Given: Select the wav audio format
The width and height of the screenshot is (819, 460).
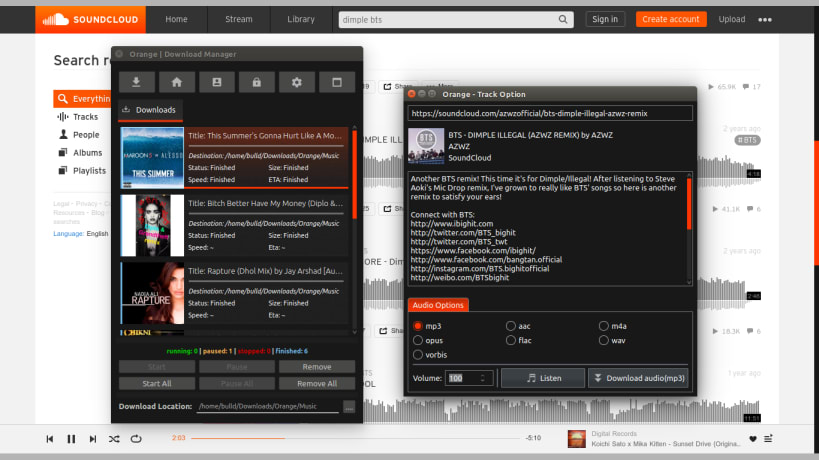Looking at the screenshot, I should (604, 340).
